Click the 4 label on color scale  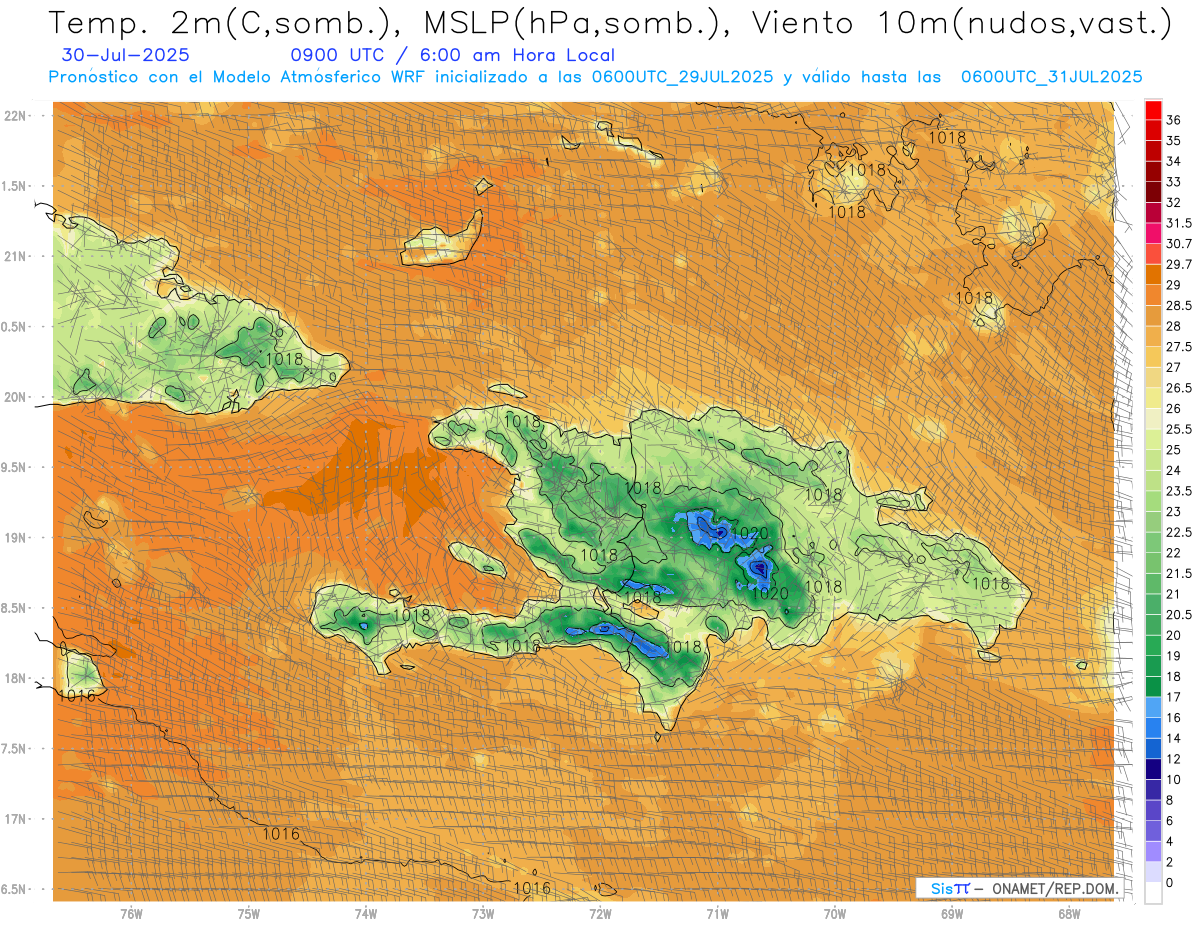pos(1170,841)
